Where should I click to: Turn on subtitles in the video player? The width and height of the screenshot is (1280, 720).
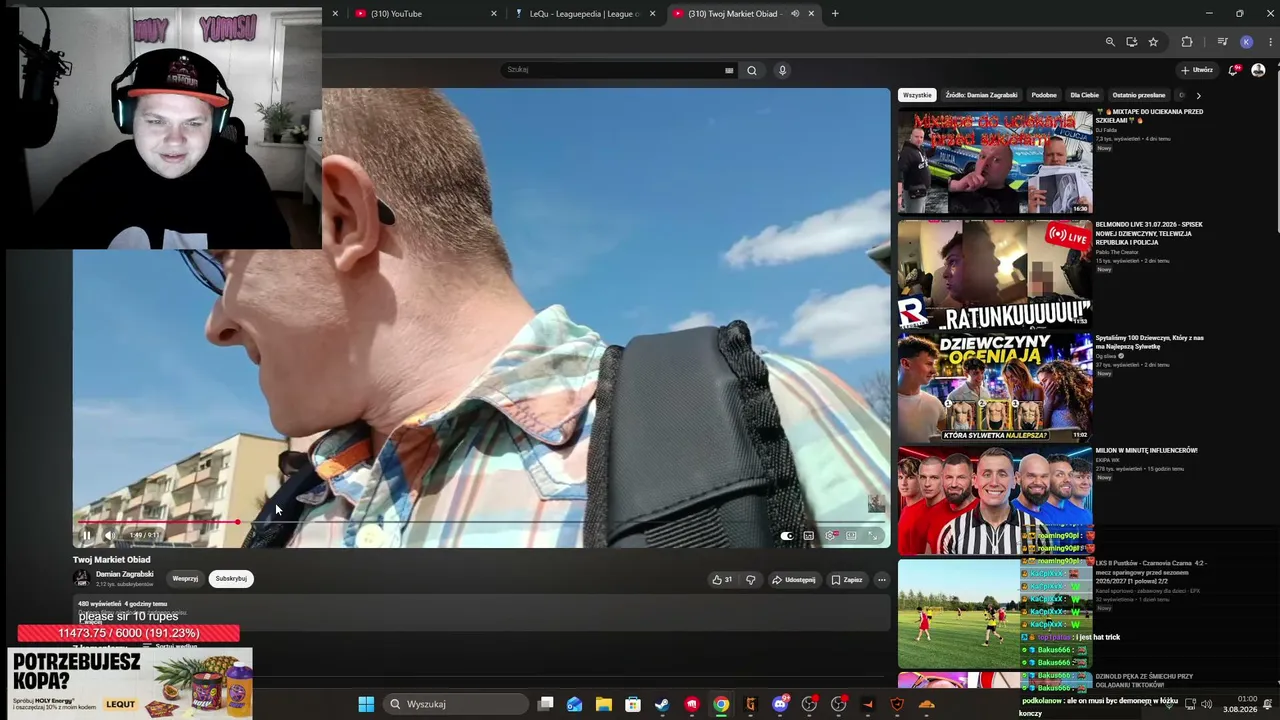click(x=809, y=536)
